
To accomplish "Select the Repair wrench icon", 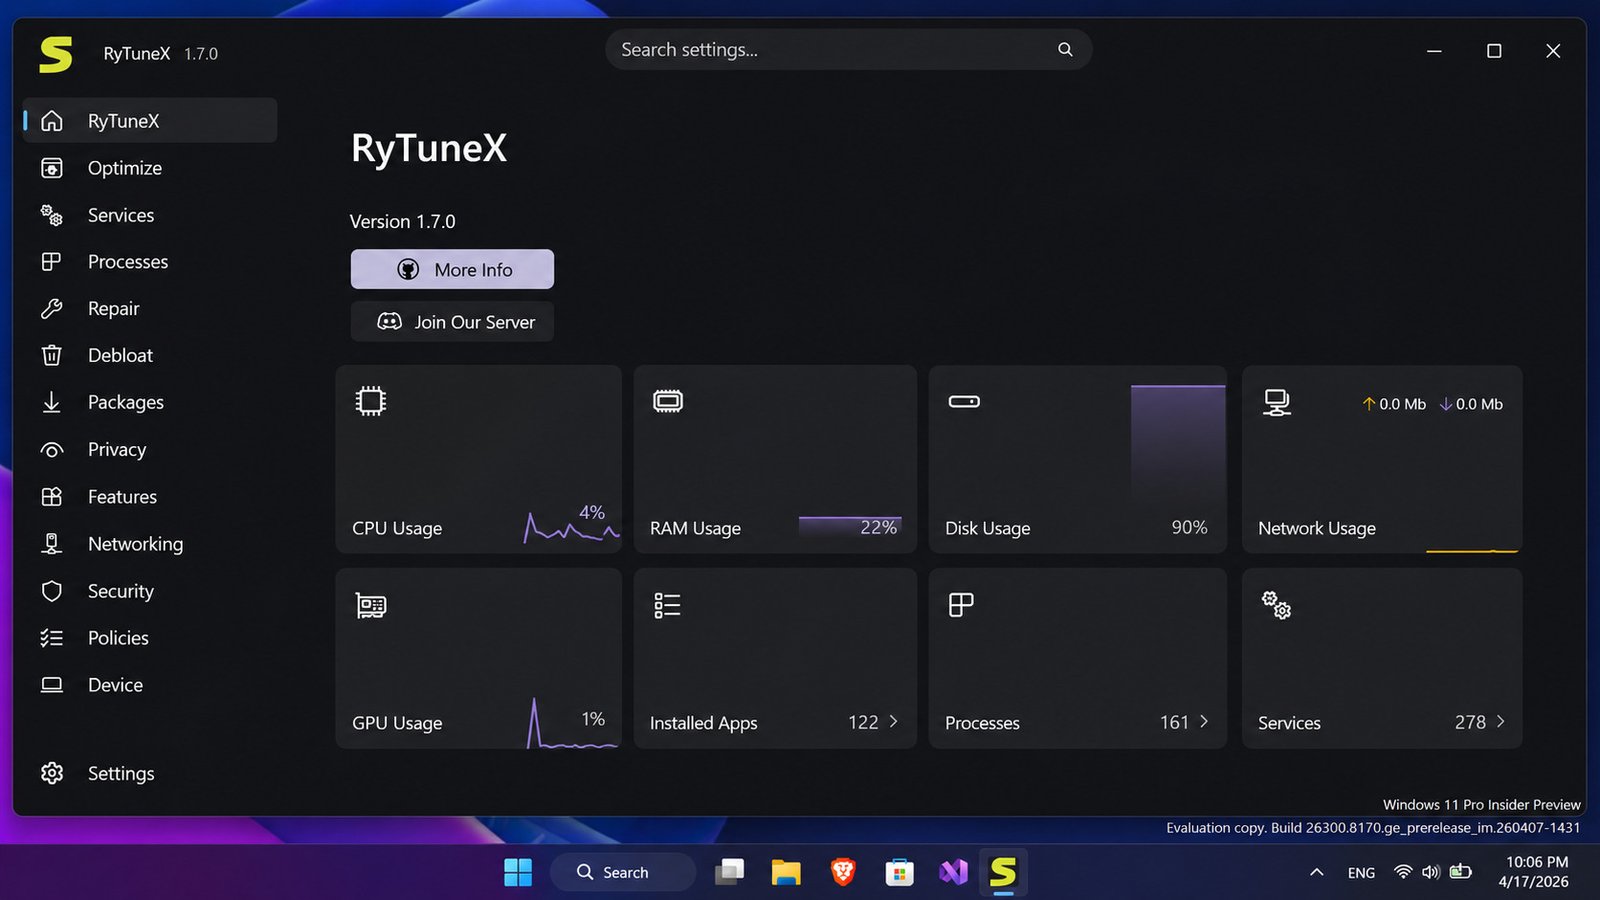I will pos(52,309).
